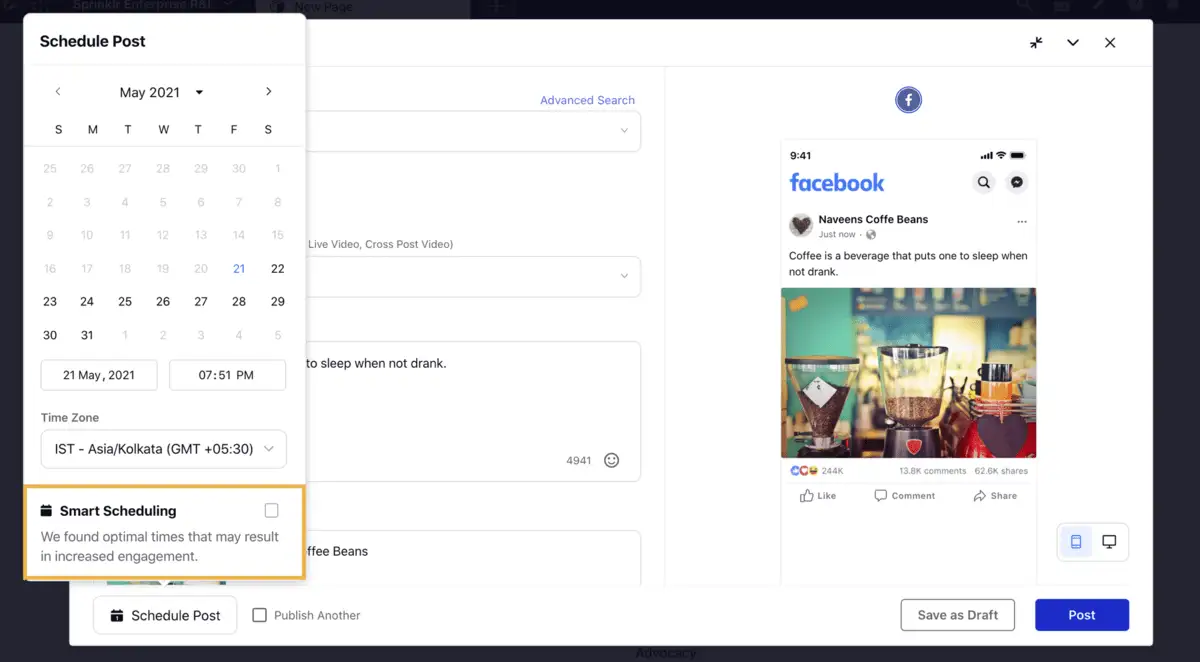Click the Facebook channel icon above preview
1200x662 pixels.
coord(908,99)
